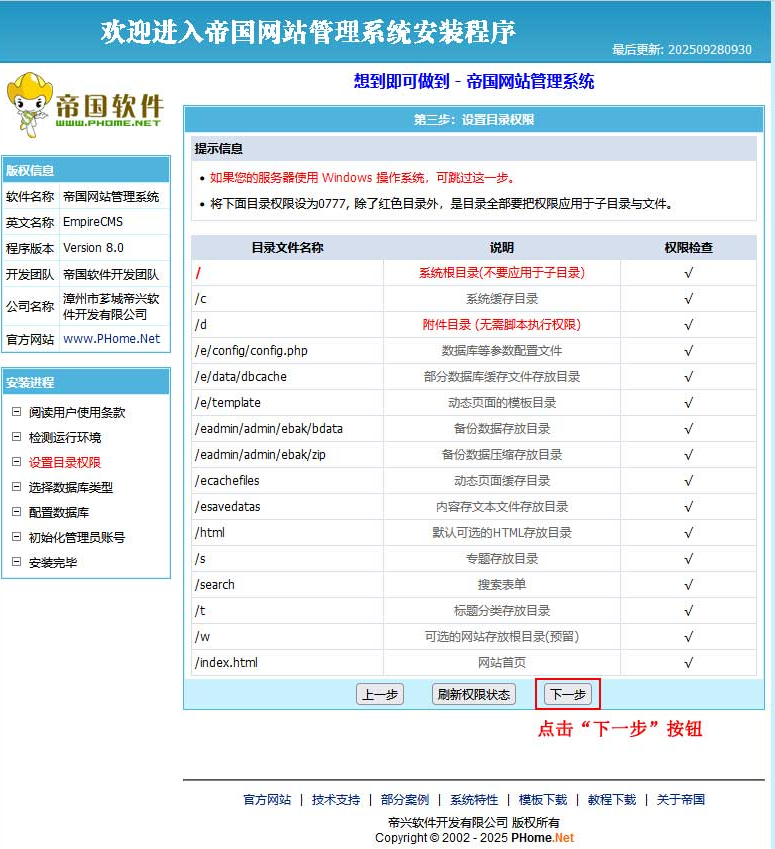
Task: Click 备份数据压缩存放目录 description
Action: pyautogui.click(x=502, y=455)
